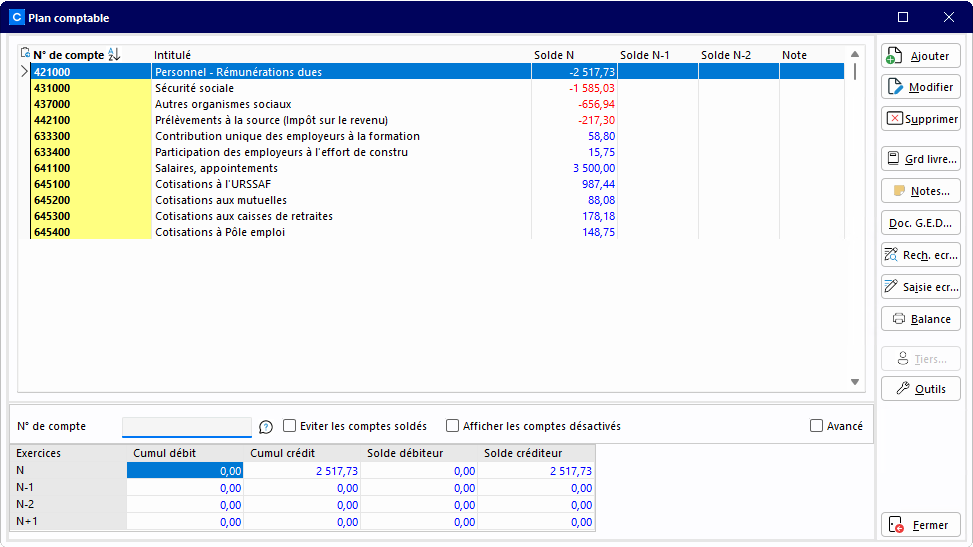
Task: Click 'Cotisations à Pôle emploi' label
Action: click(220, 232)
